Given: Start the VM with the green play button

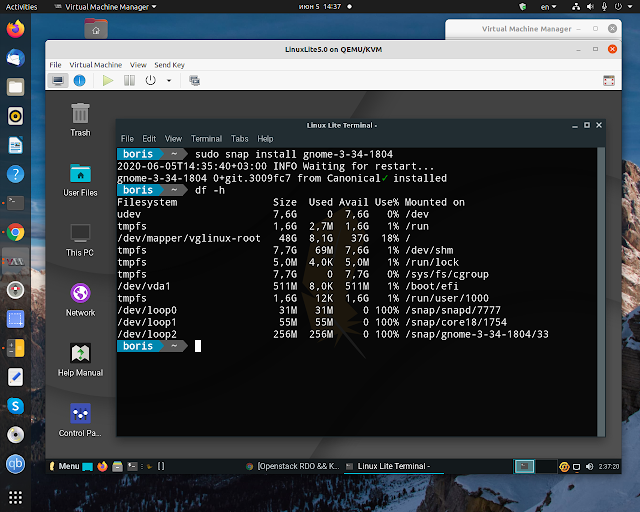Looking at the screenshot, I should [x=108, y=80].
